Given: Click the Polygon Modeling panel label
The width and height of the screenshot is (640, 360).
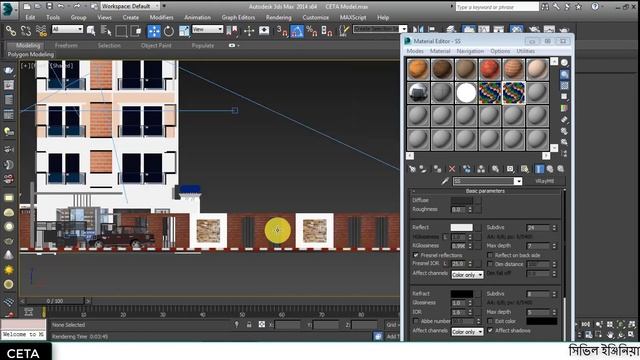Looking at the screenshot, I should pos(31,54).
